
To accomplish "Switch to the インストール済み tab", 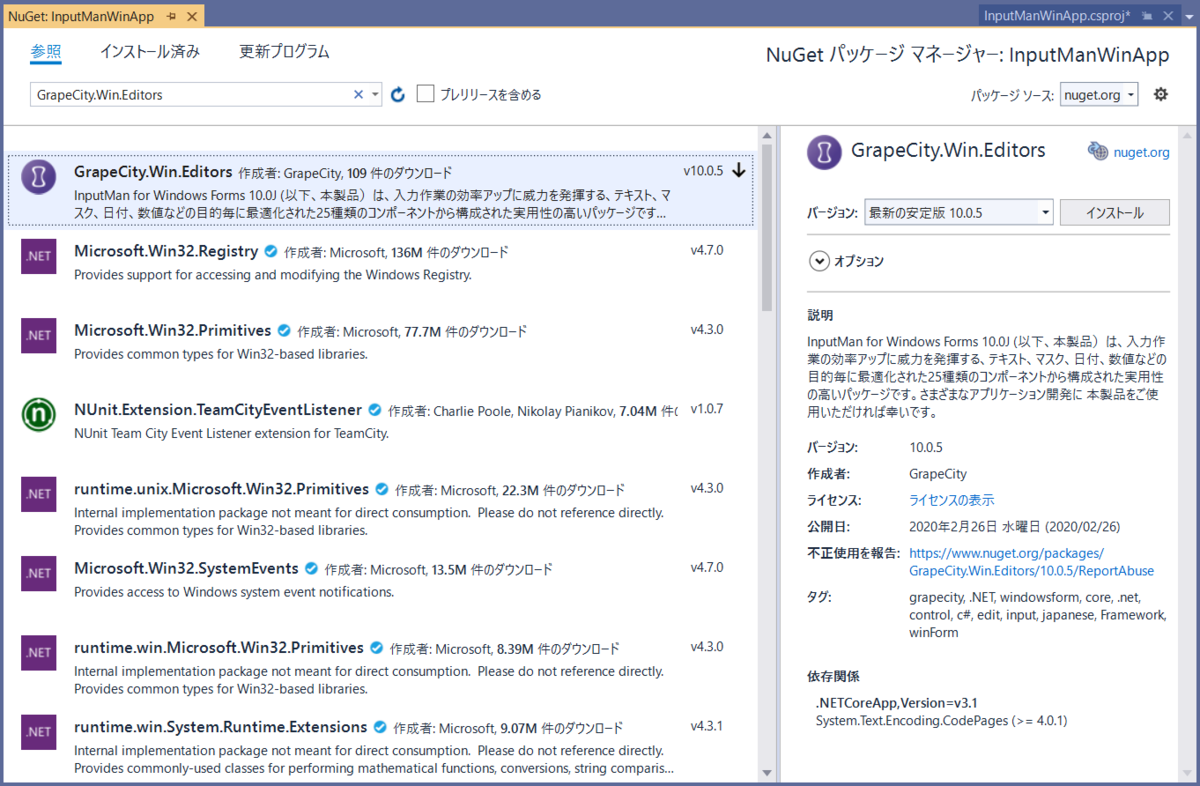I will click(x=150, y=52).
